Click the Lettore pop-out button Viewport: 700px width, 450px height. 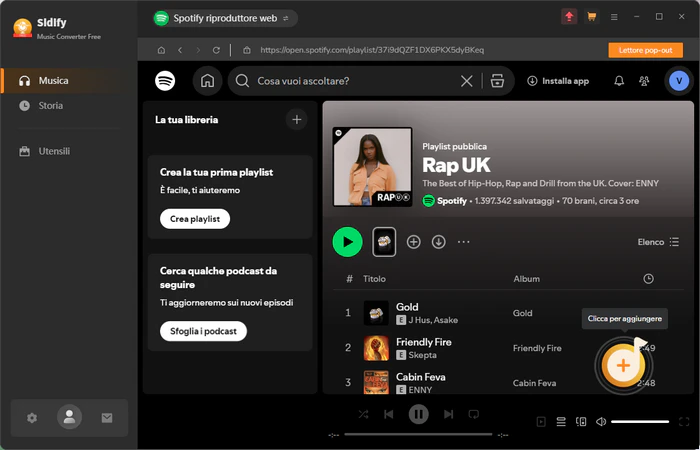pos(646,50)
